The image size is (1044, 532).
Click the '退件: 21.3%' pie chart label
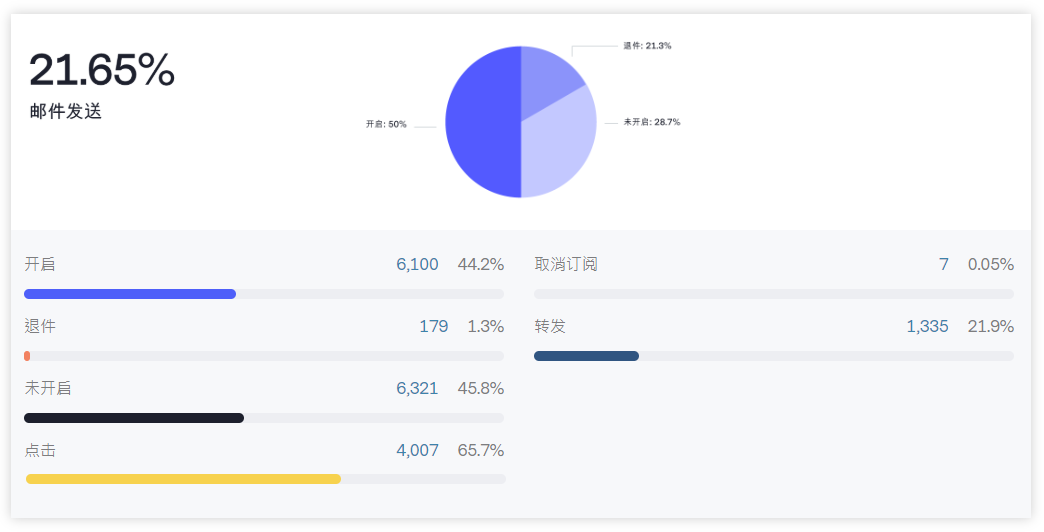646,46
